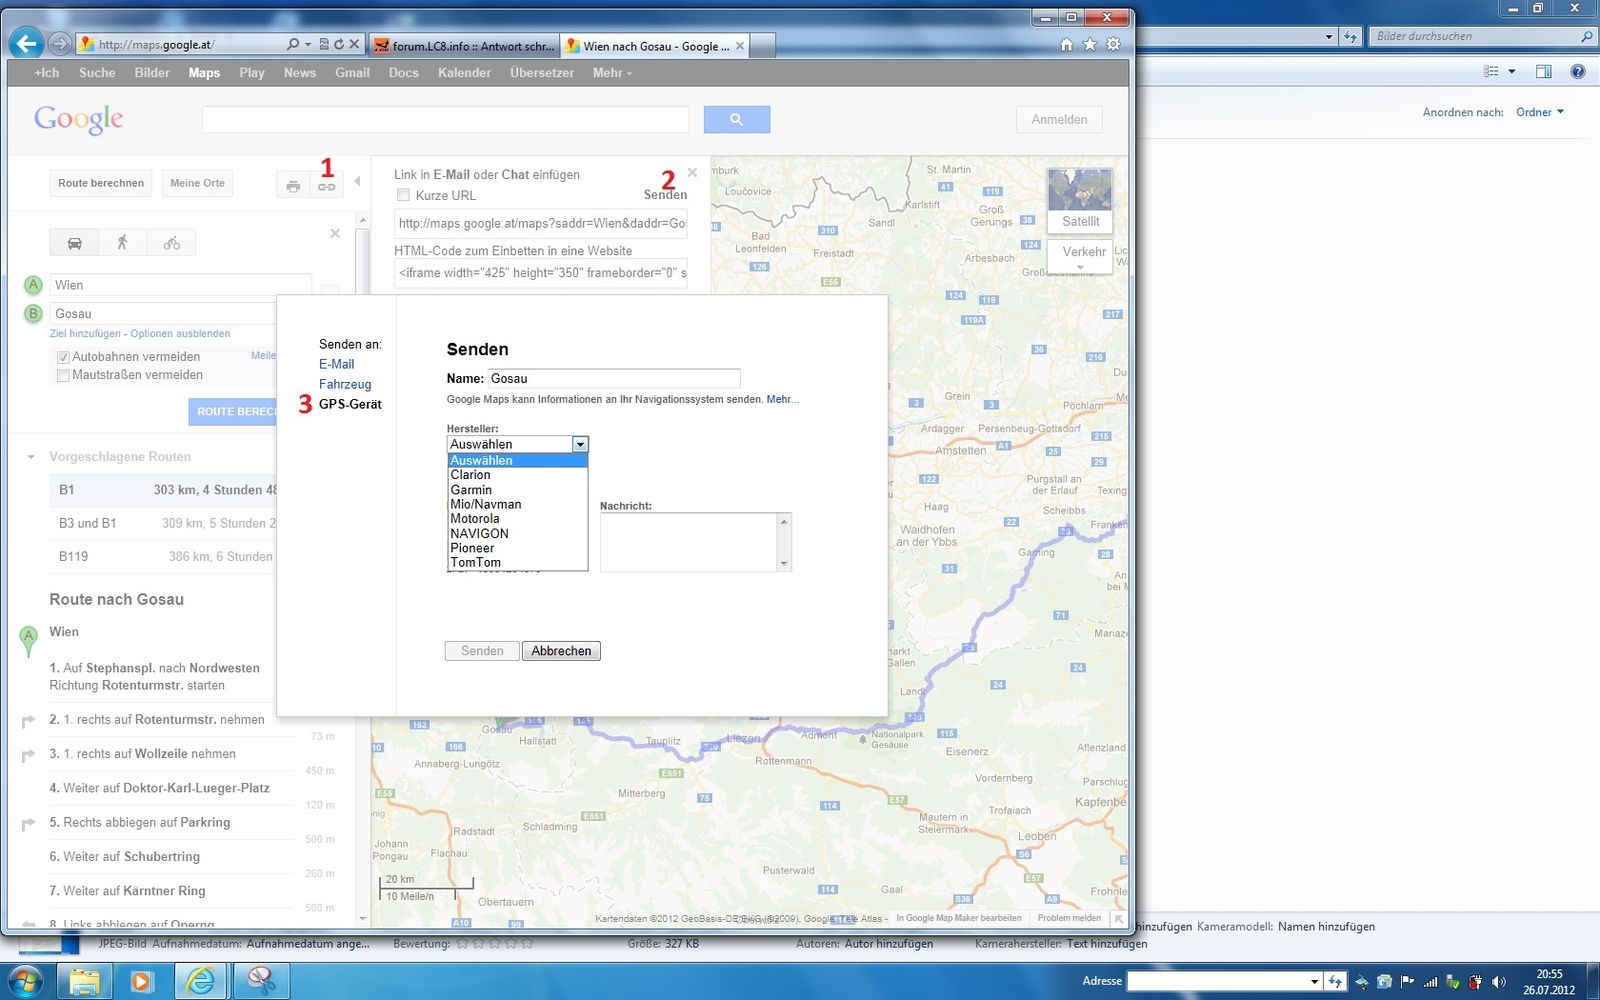Open Internet Explorer from taskbar
1600x1000 pixels.
pos(202,981)
